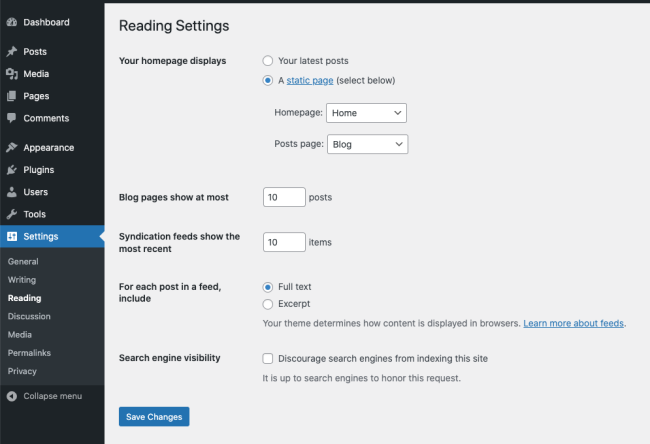This screenshot has height=444, width=650.
Task: Open the 'Learn more about feeds' link
Action: tap(573, 324)
